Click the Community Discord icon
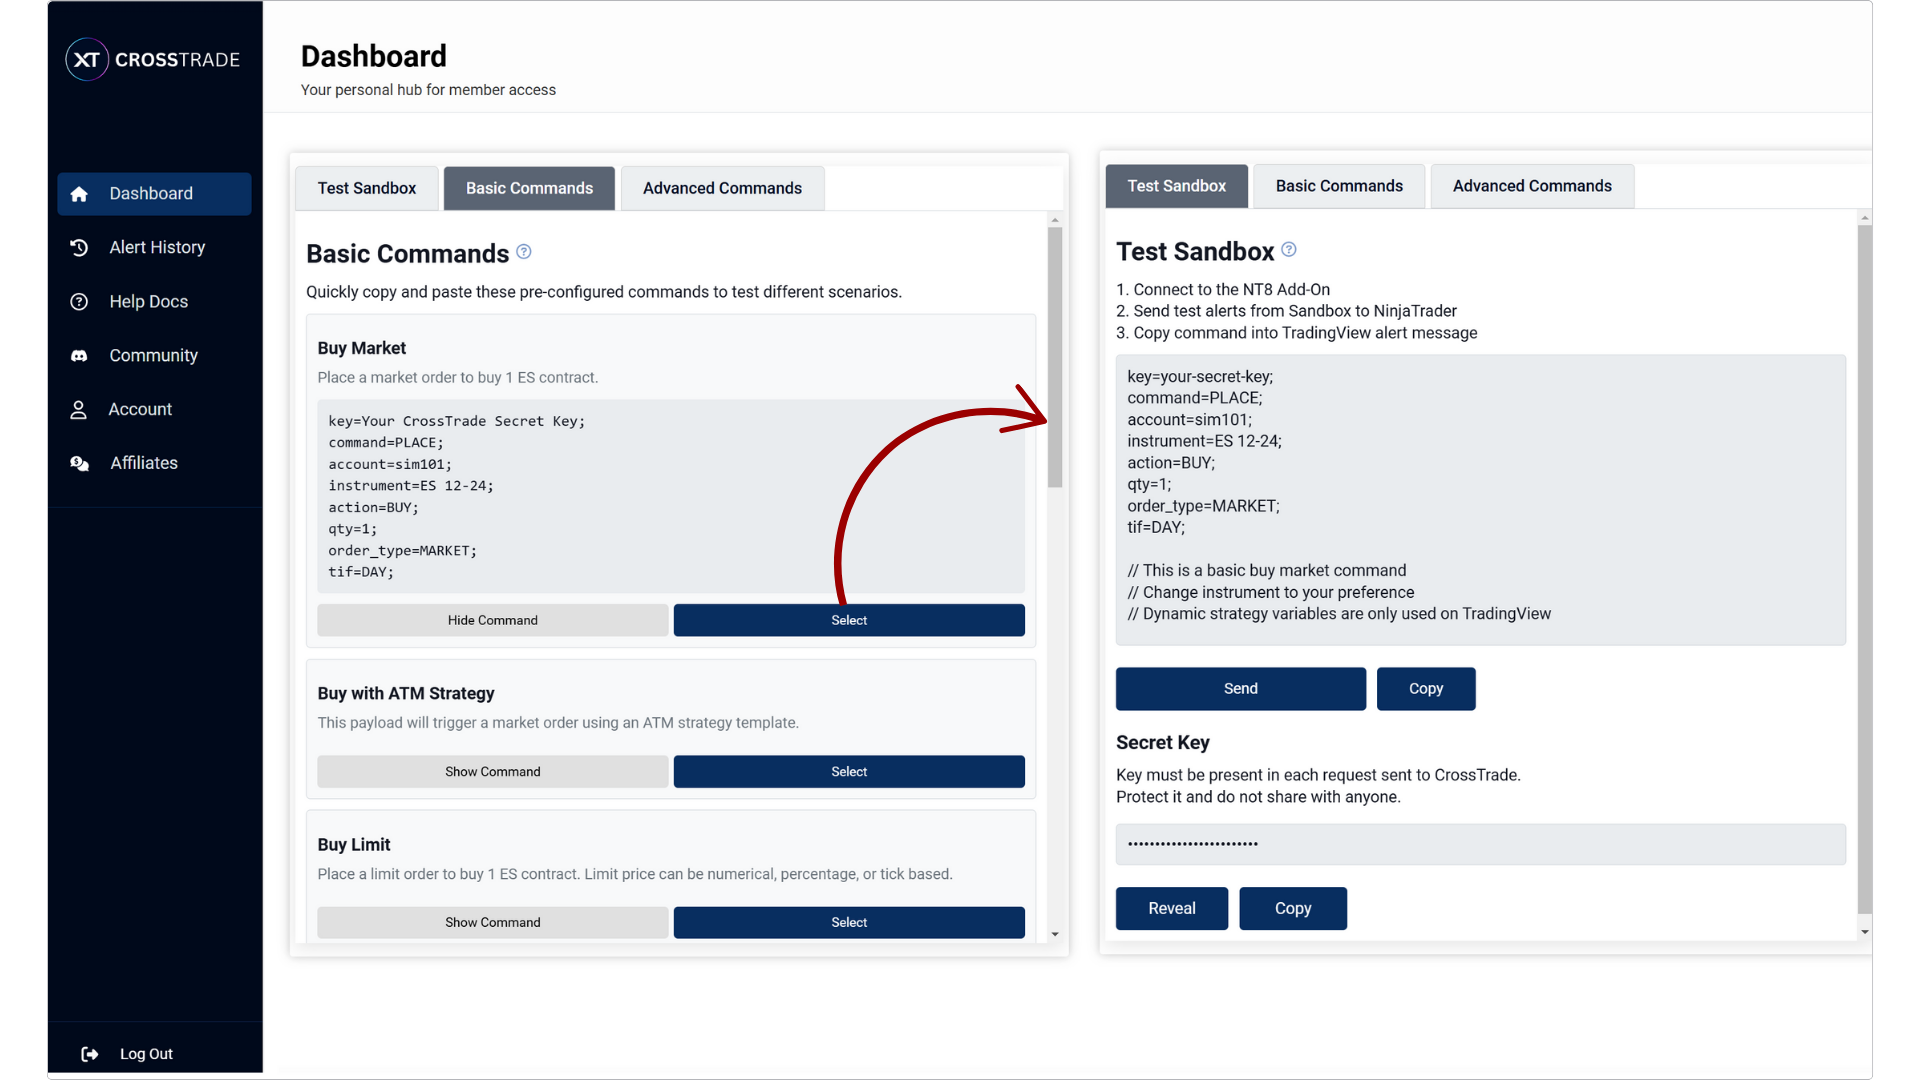 [79, 355]
